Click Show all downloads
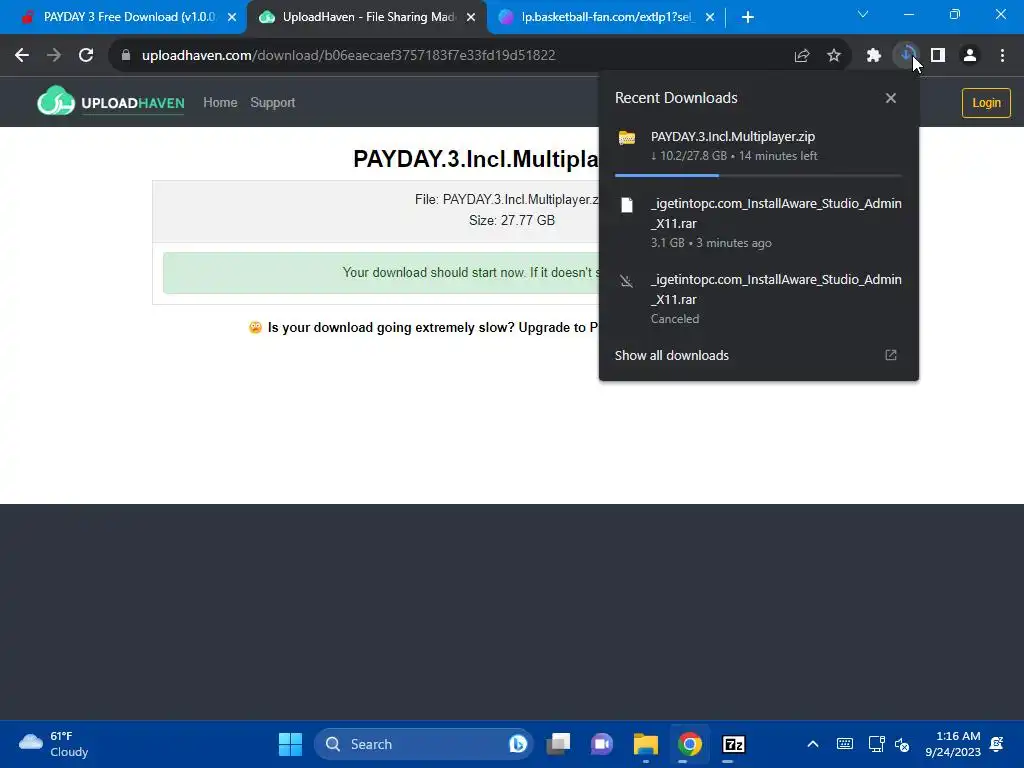 [671, 355]
